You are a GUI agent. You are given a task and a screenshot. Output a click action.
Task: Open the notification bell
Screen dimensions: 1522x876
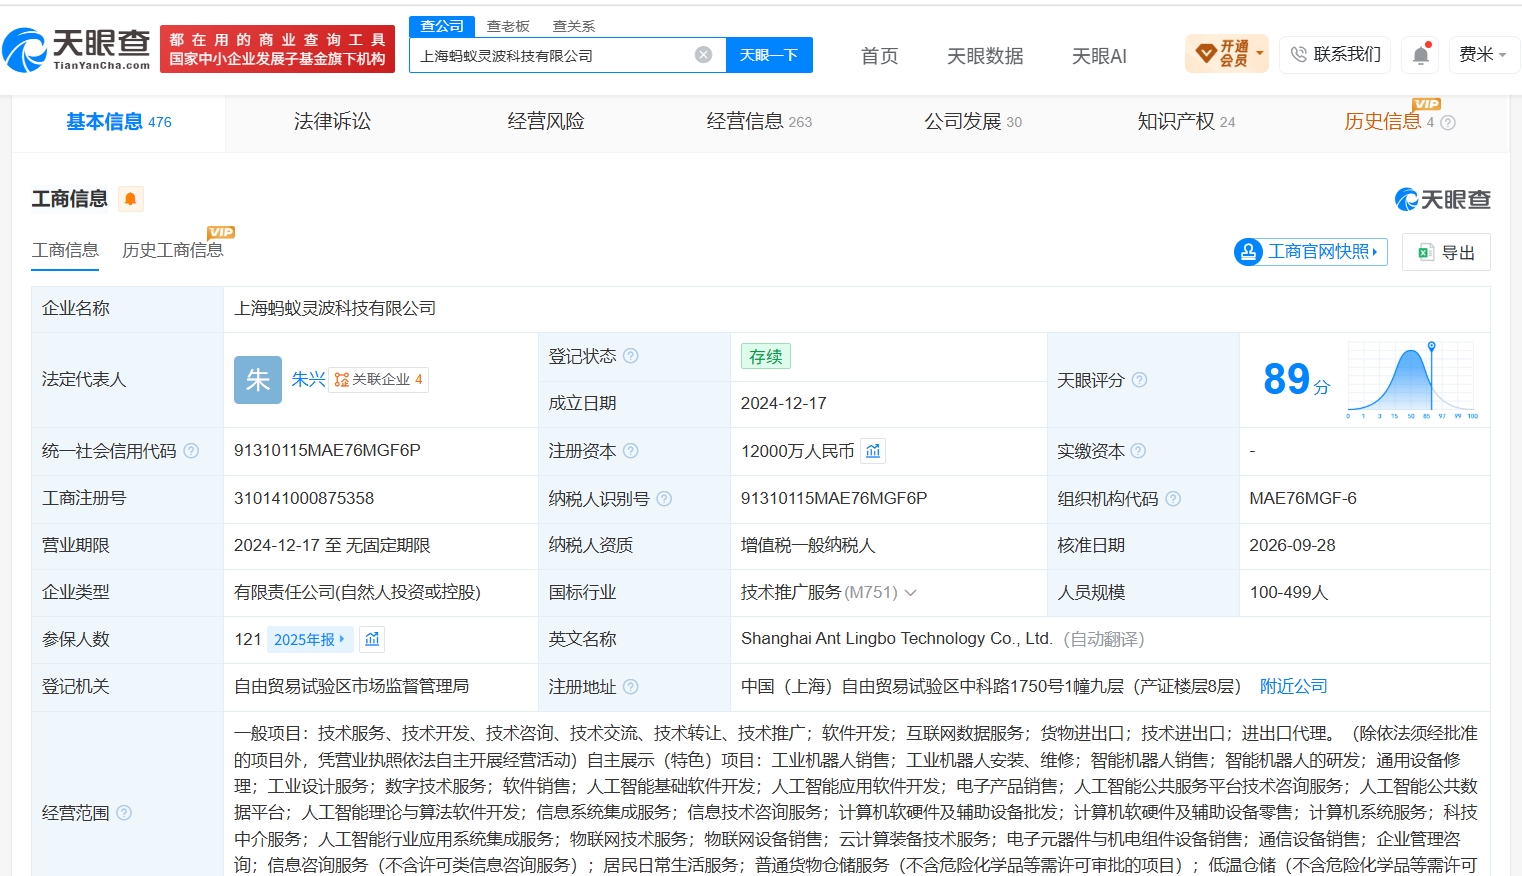click(x=1420, y=55)
